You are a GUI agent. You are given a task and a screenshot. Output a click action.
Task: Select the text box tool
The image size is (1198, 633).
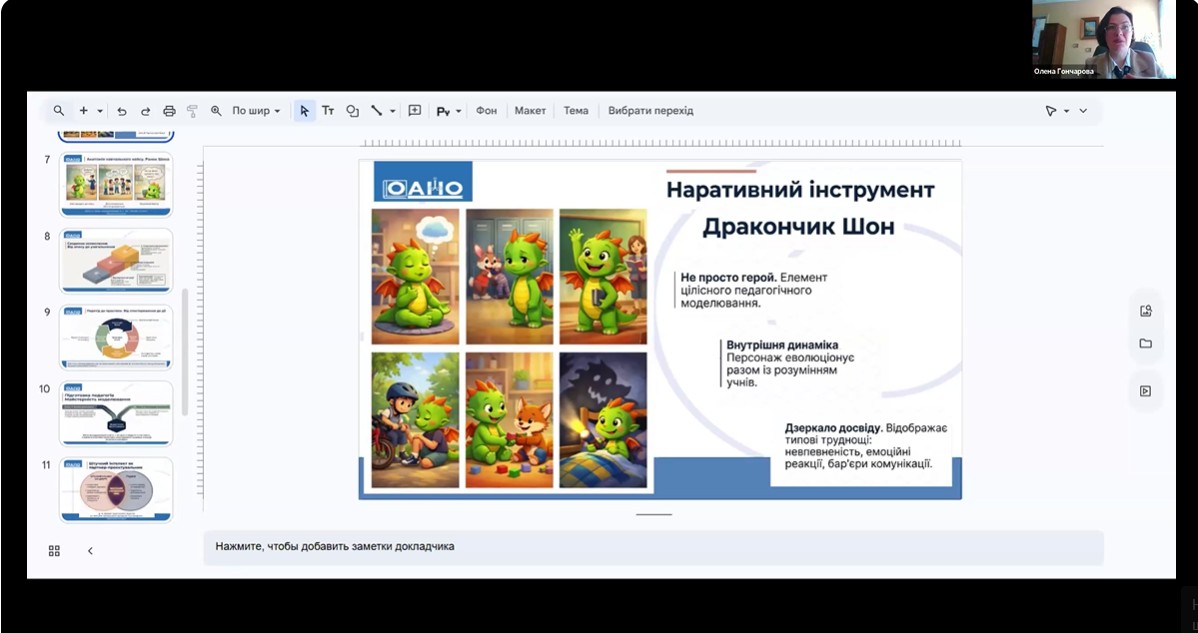click(x=328, y=111)
